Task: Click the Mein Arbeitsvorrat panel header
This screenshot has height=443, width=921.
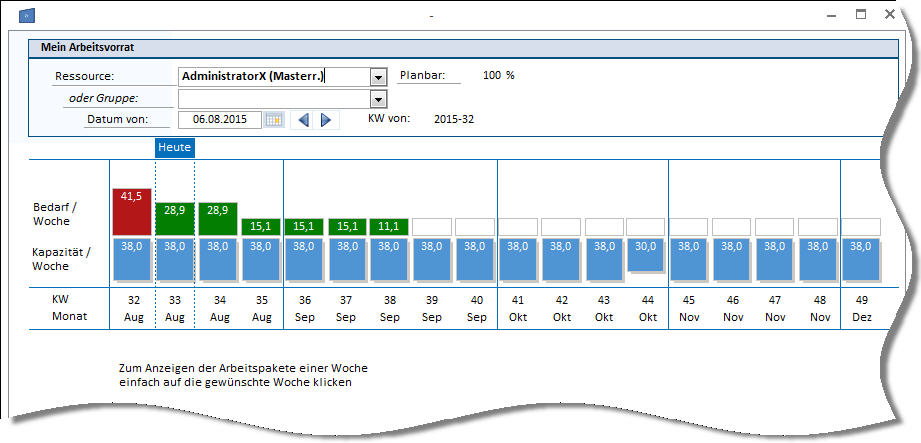Action: [x=463, y=48]
